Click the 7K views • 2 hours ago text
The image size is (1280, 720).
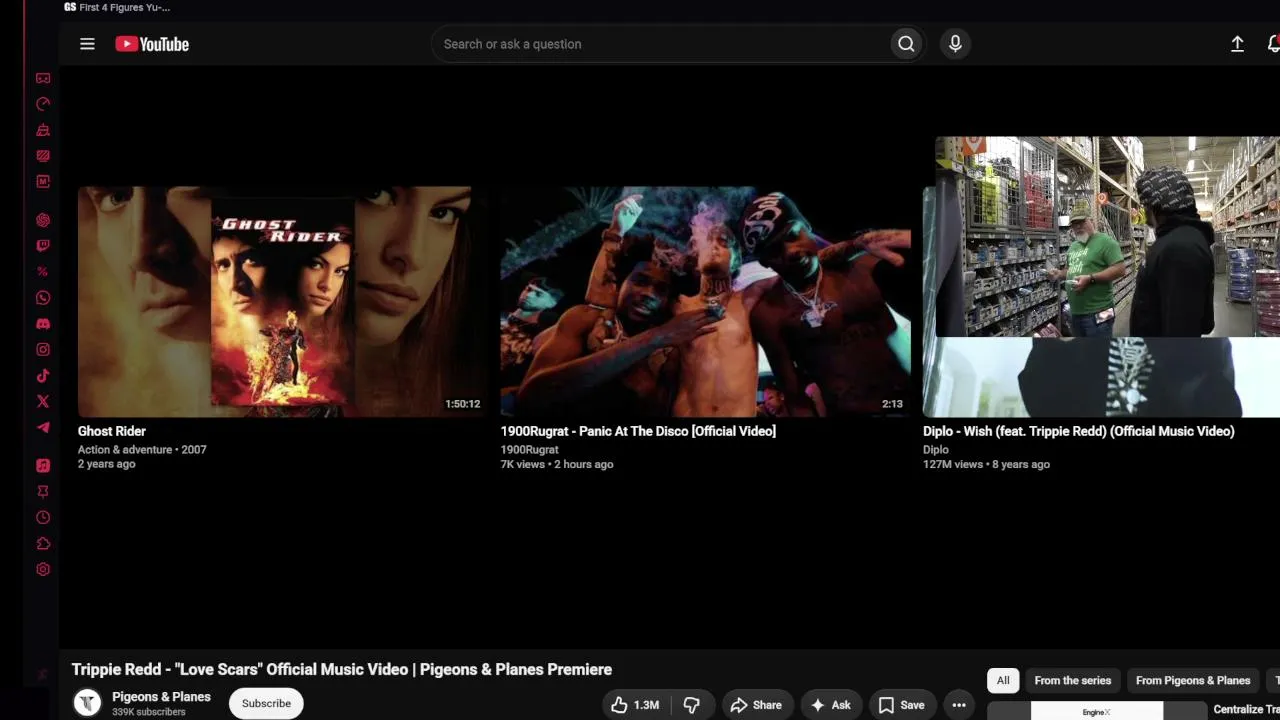(x=557, y=464)
